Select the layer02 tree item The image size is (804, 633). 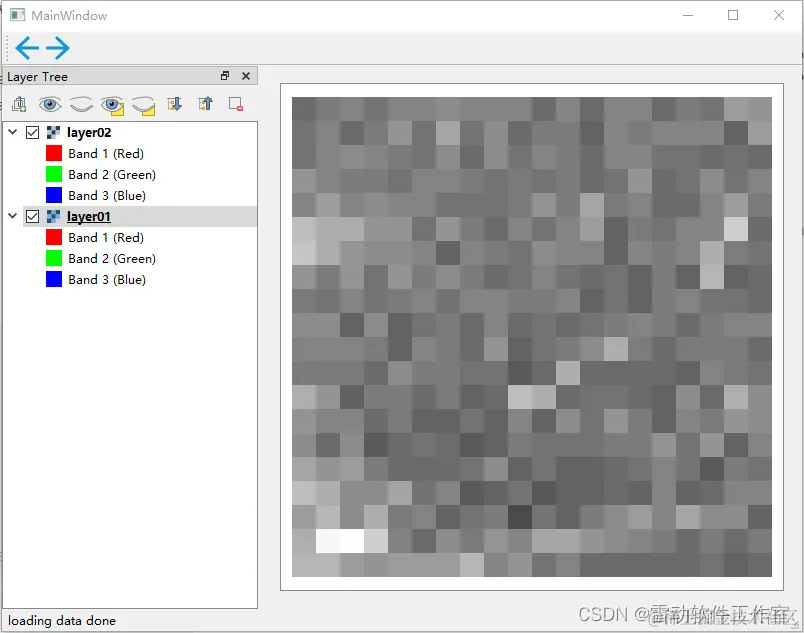(89, 133)
